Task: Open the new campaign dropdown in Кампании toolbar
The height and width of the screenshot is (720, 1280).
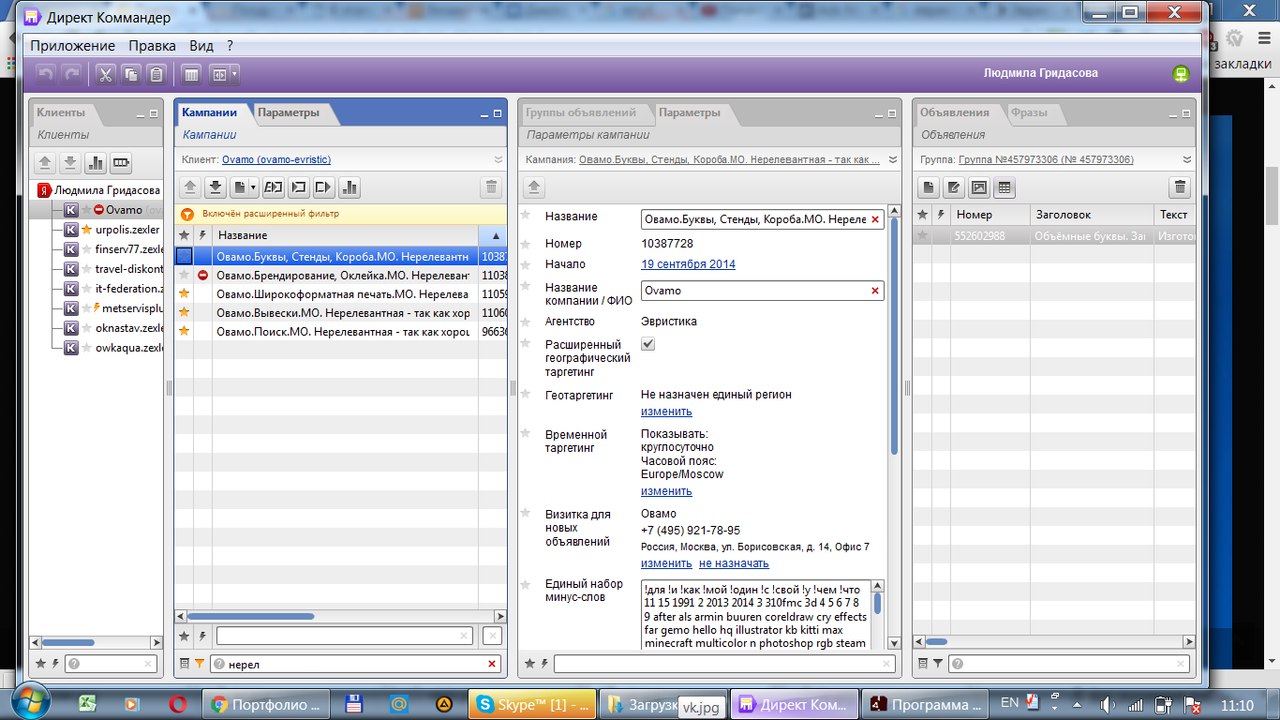Action: [244, 187]
